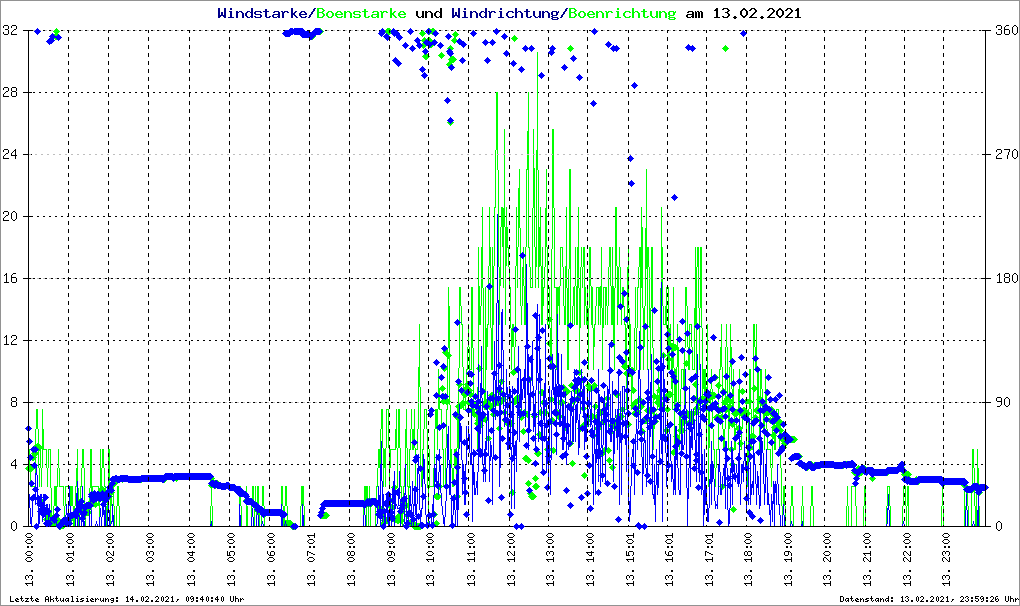This screenshot has width=1020, height=606.
Task: Select the '180' label on the right axis
Action: click(x=1005, y=279)
